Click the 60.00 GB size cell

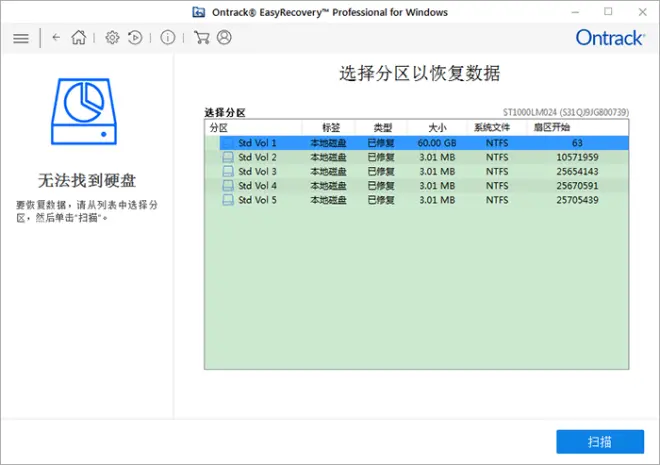click(437, 143)
